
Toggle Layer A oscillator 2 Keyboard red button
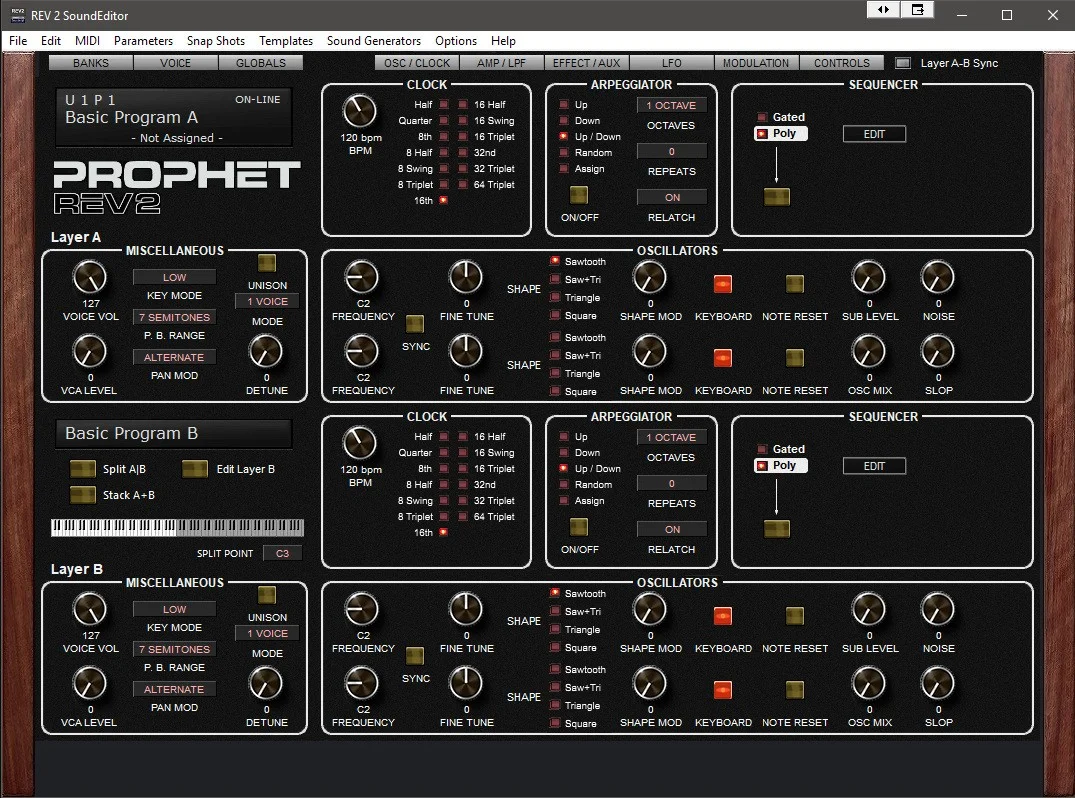(723, 358)
